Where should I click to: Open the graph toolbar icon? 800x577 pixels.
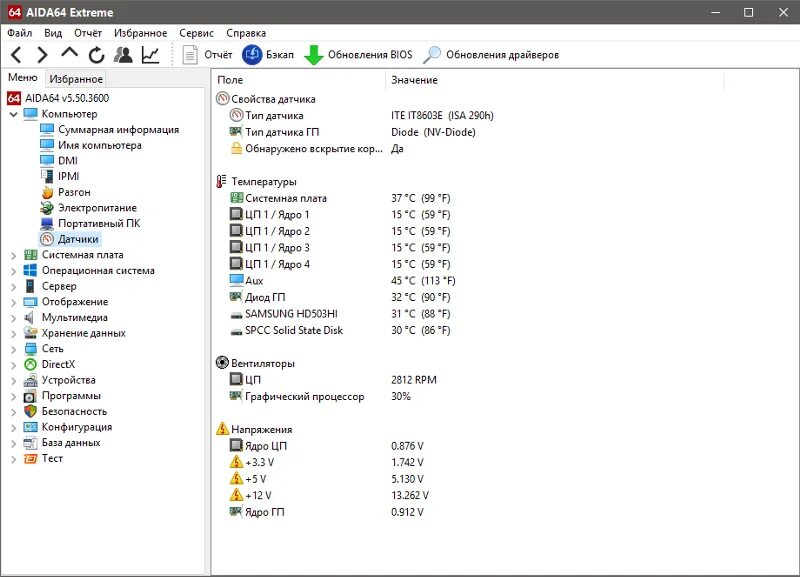click(150, 55)
